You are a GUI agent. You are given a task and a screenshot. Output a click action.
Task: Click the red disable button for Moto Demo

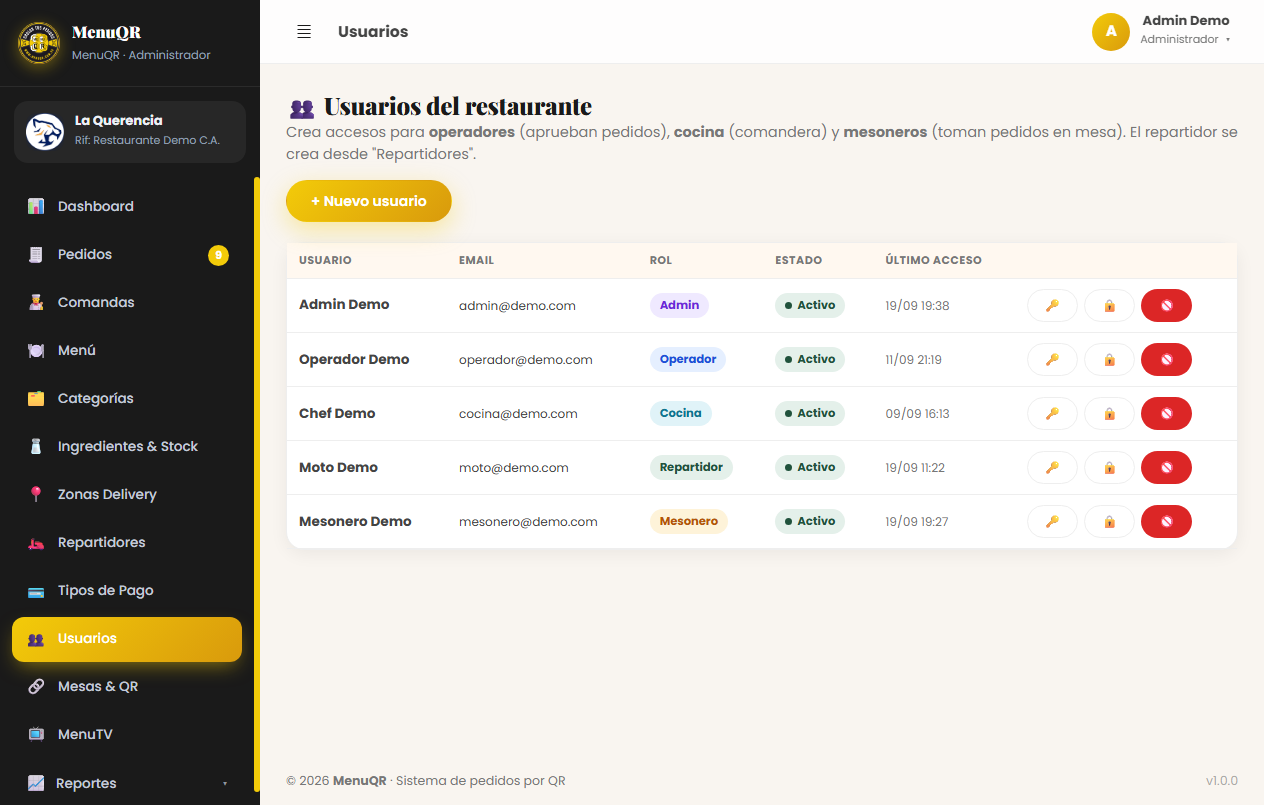tap(1166, 467)
